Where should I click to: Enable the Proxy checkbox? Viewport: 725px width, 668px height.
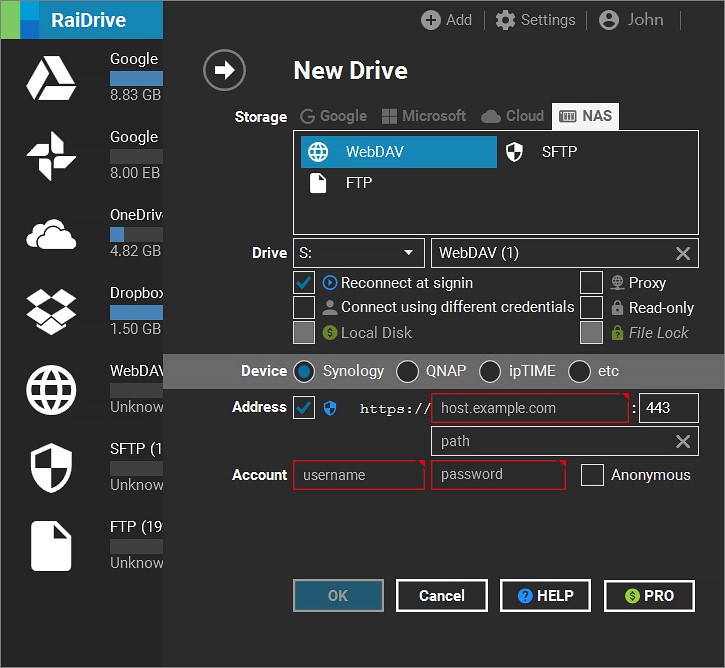click(x=591, y=282)
